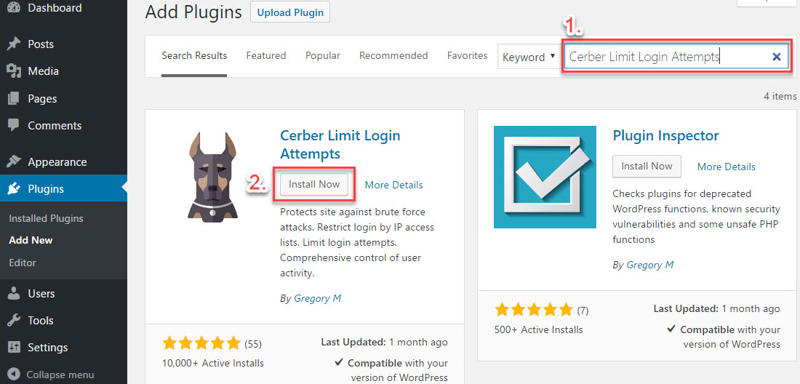Click the Dashboard gauge icon
The height and width of the screenshot is (384, 800).
tap(14, 8)
